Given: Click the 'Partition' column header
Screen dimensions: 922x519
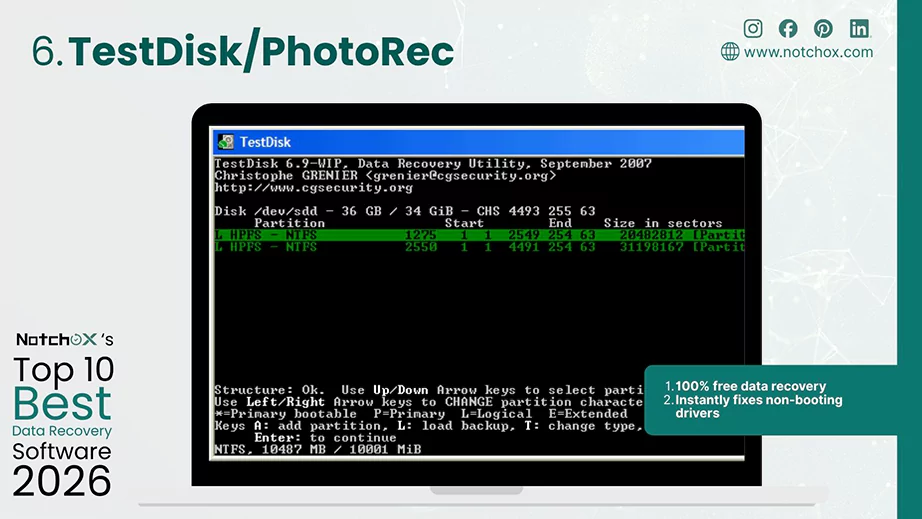Looking at the screenshot, I should pyautogui.click(x=289, y=223).
